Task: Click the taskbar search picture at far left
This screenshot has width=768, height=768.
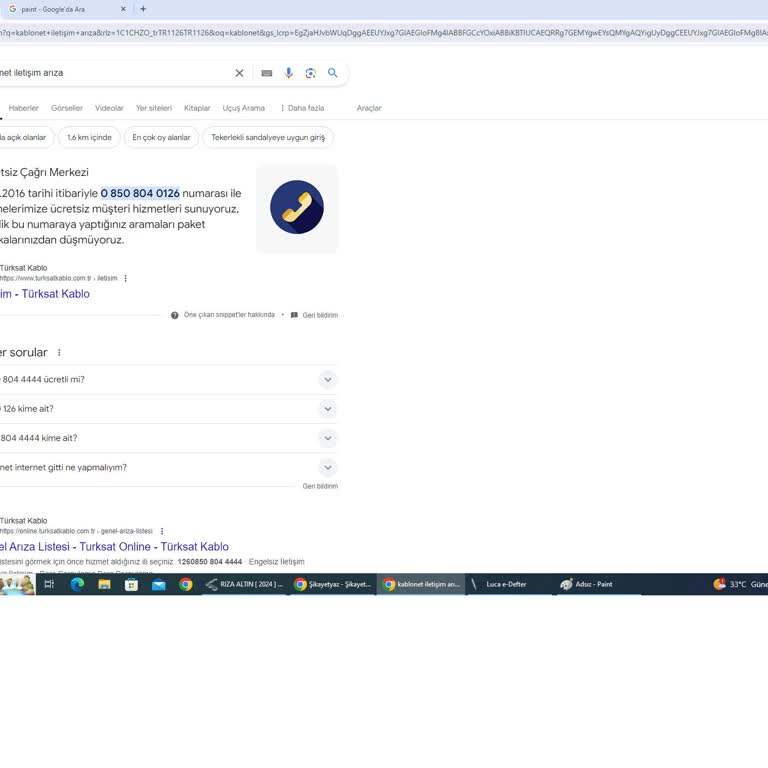Action: 18,584
